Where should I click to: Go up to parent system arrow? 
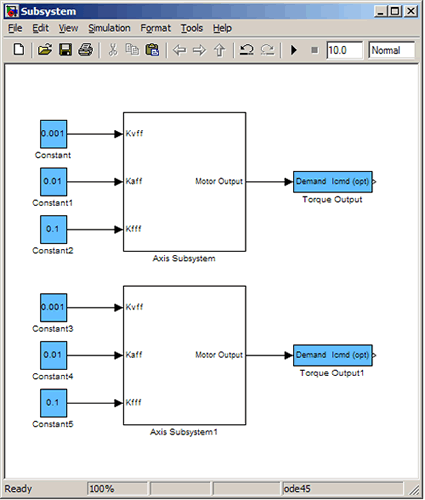[219, 50]
